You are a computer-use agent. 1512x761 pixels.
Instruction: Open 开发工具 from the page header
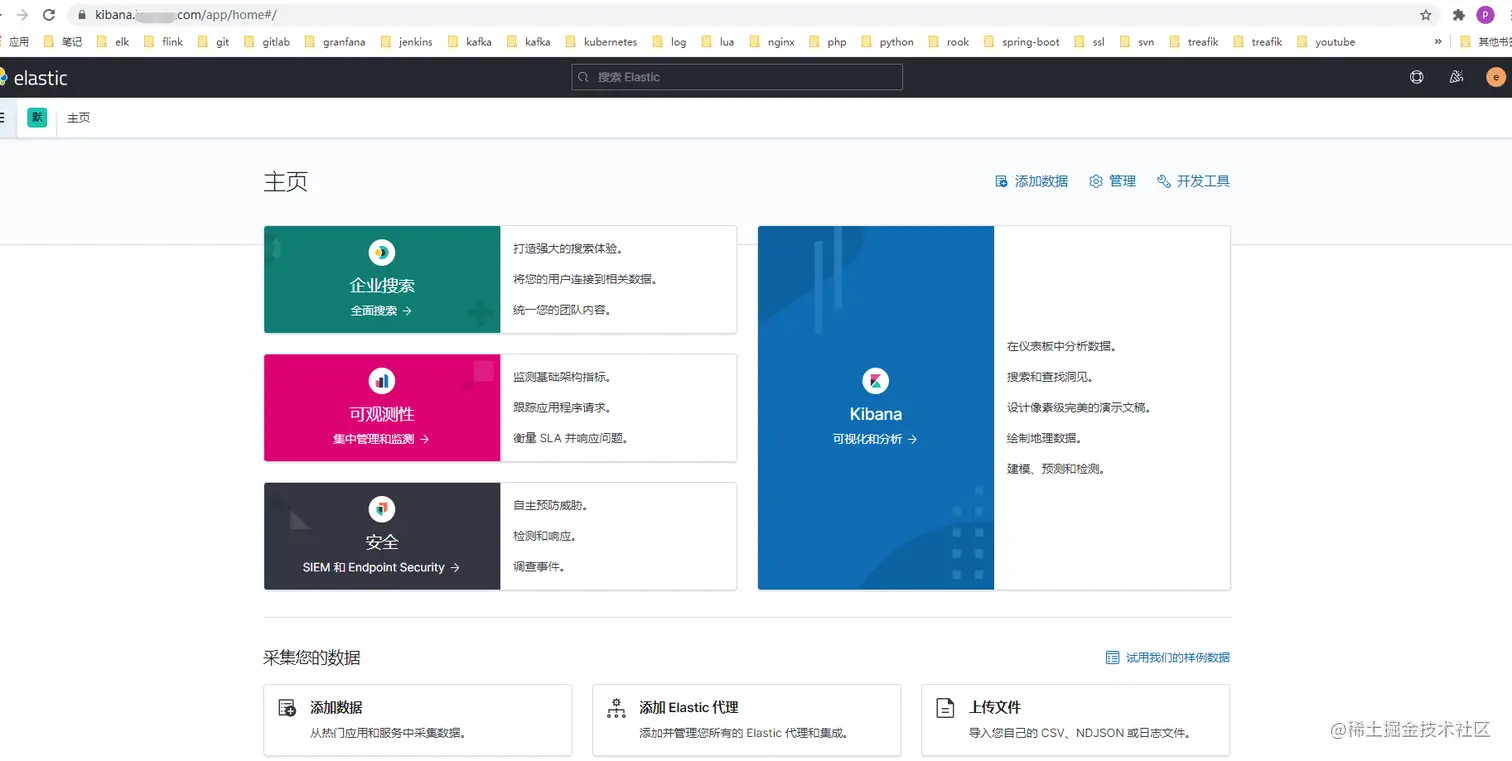pyautogui.click(x=1193, y=181)
